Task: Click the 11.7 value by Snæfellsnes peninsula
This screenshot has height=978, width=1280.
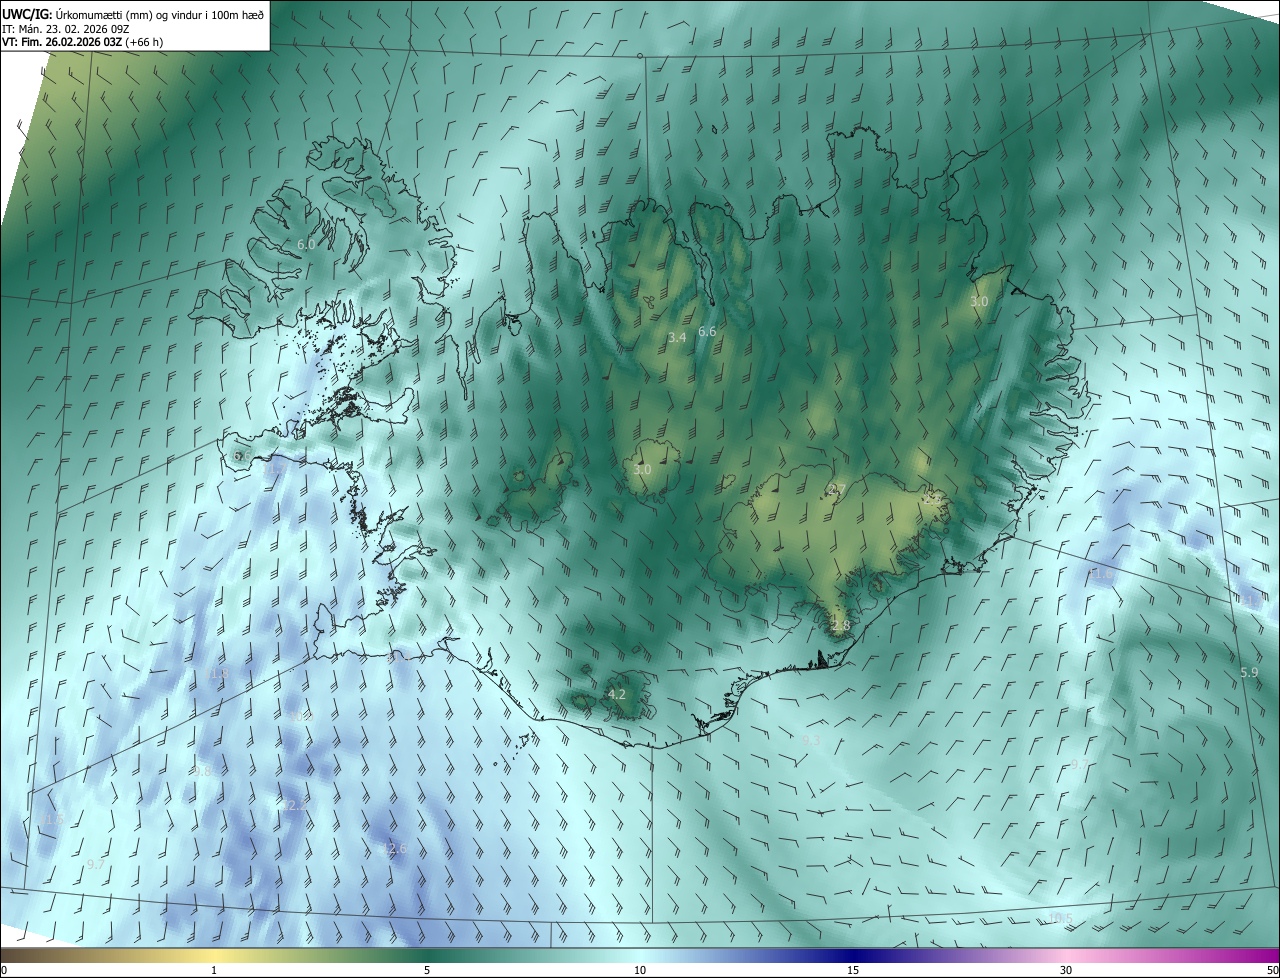Action: coord(273,466)
